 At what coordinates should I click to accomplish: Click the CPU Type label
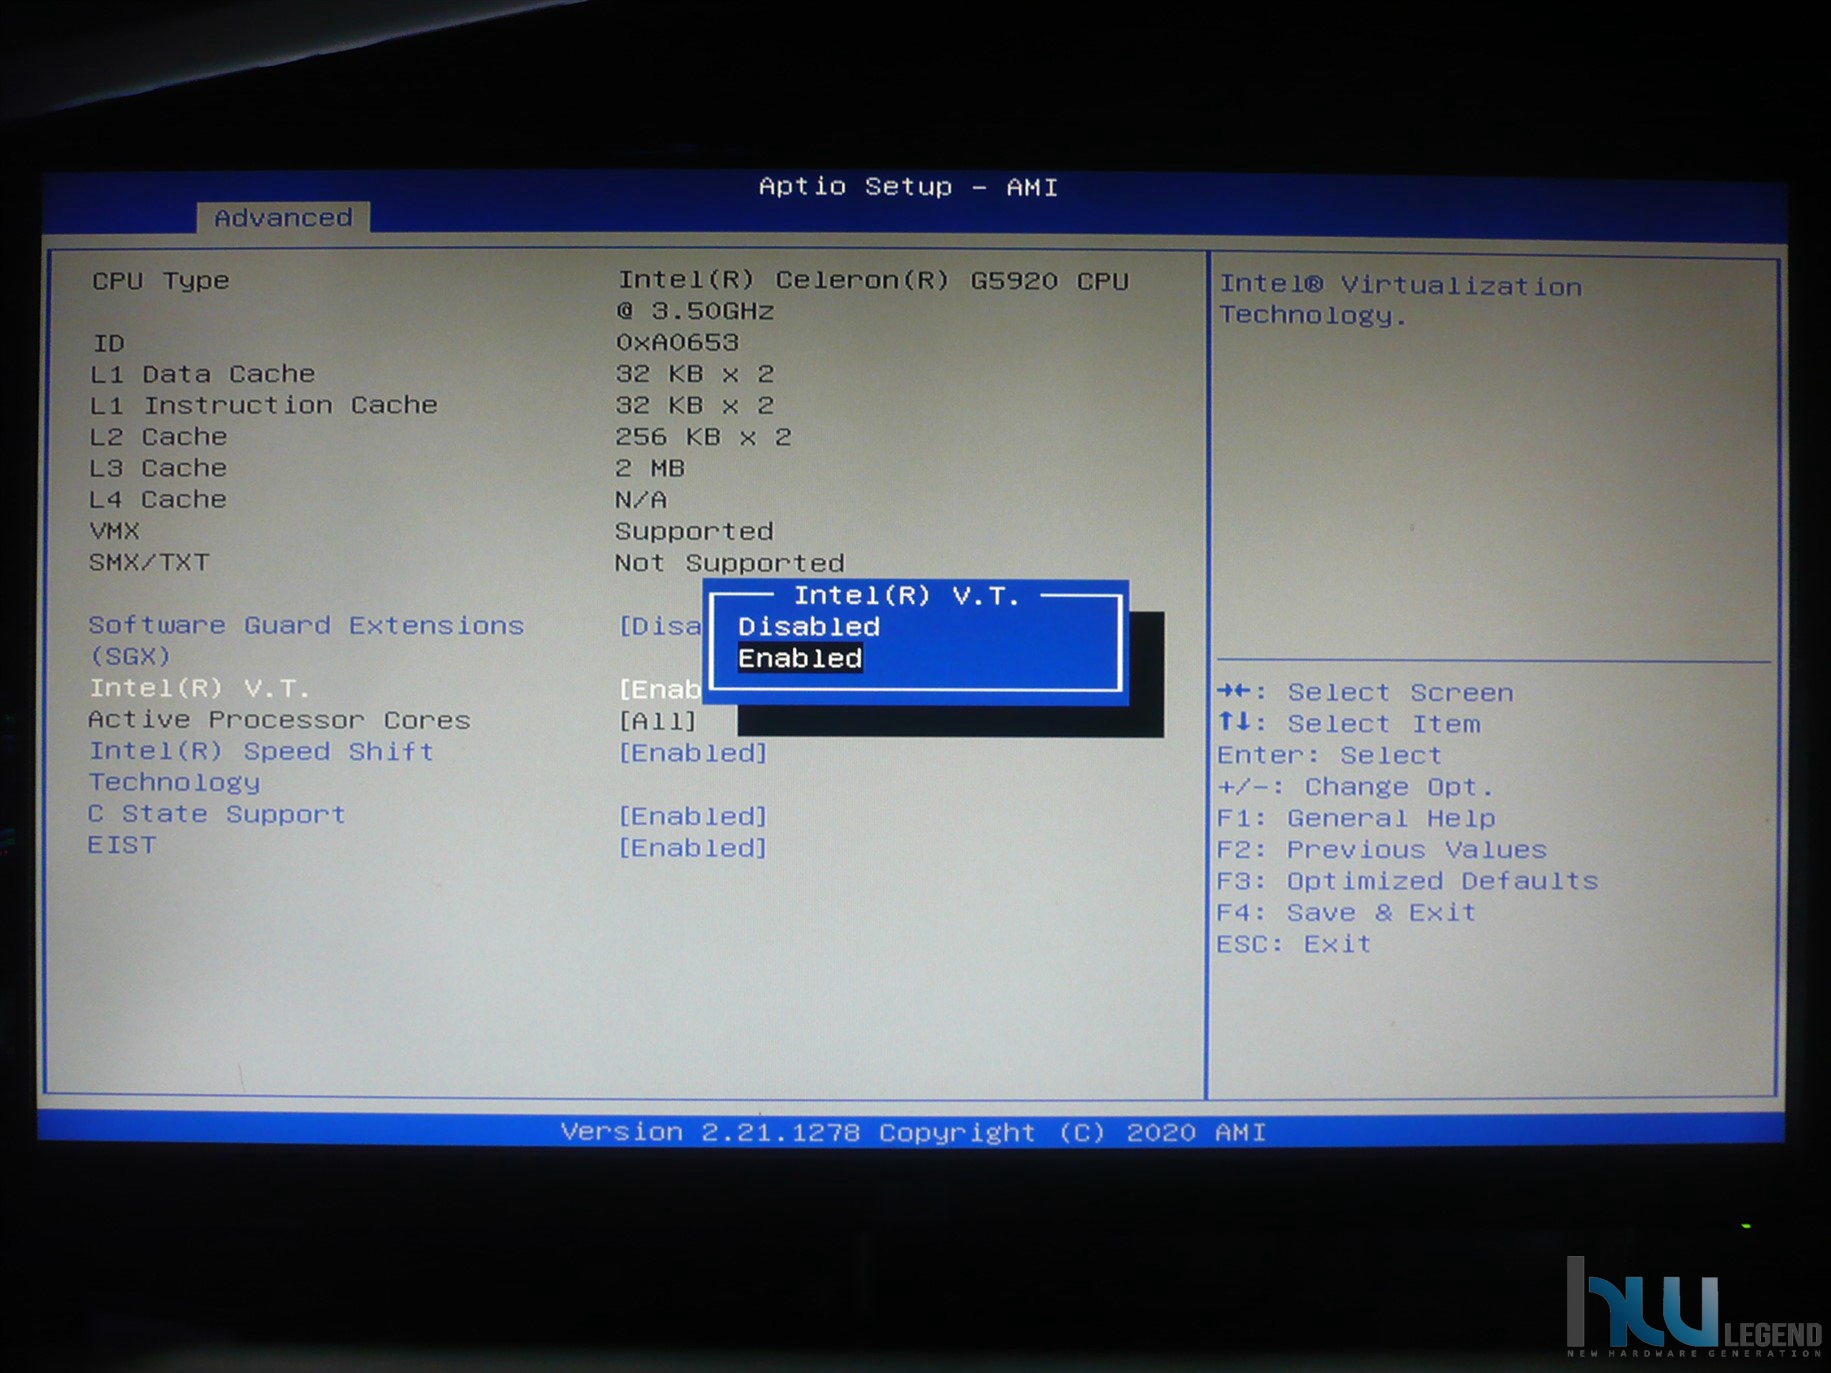[x=161, y=280]
